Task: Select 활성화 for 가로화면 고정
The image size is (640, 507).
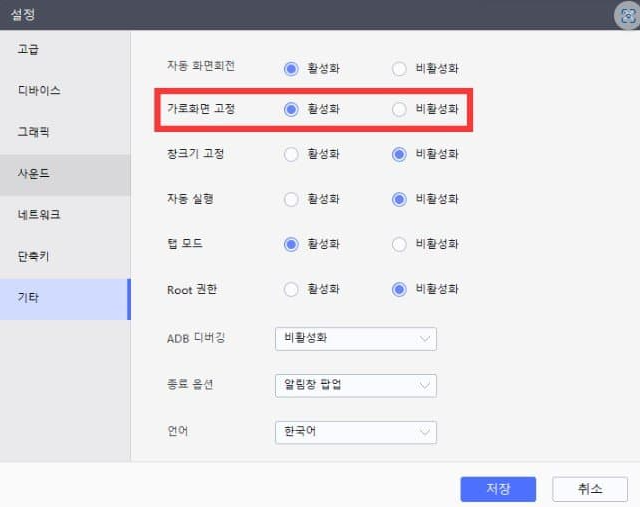Action: tap(291, 109)
